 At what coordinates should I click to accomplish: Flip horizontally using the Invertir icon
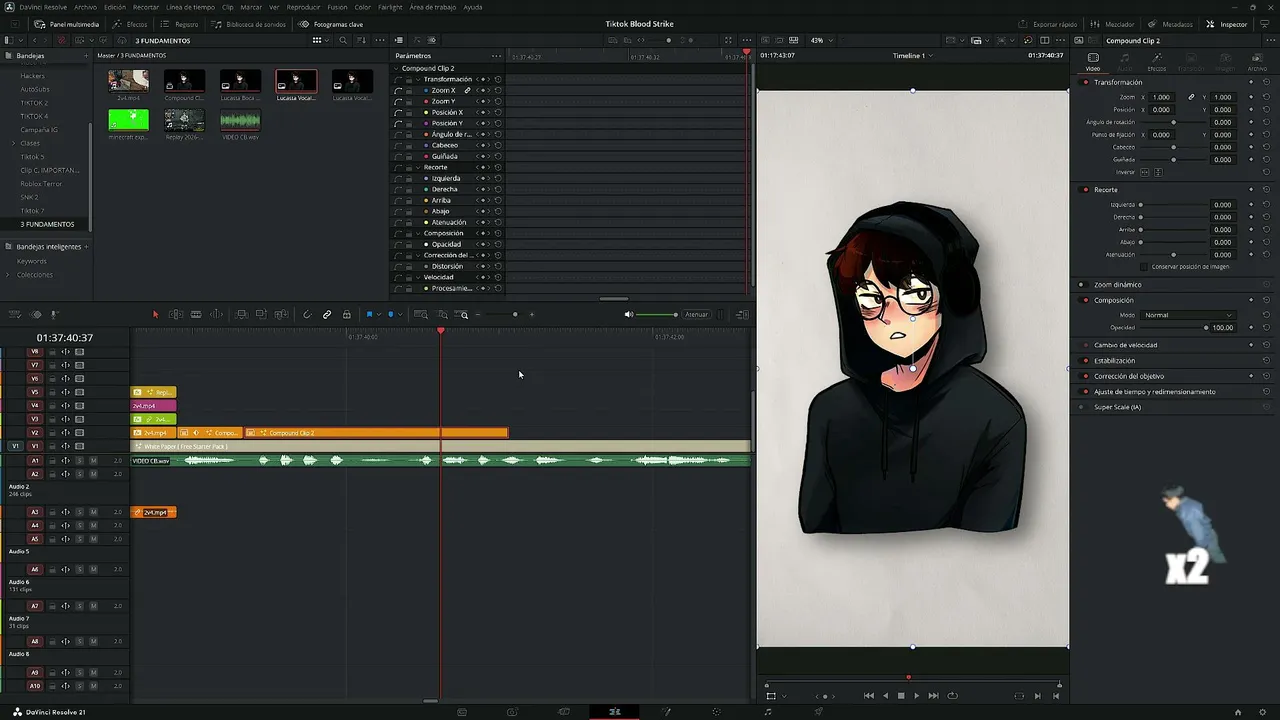pyautogui.click(x=1146, y=172)
